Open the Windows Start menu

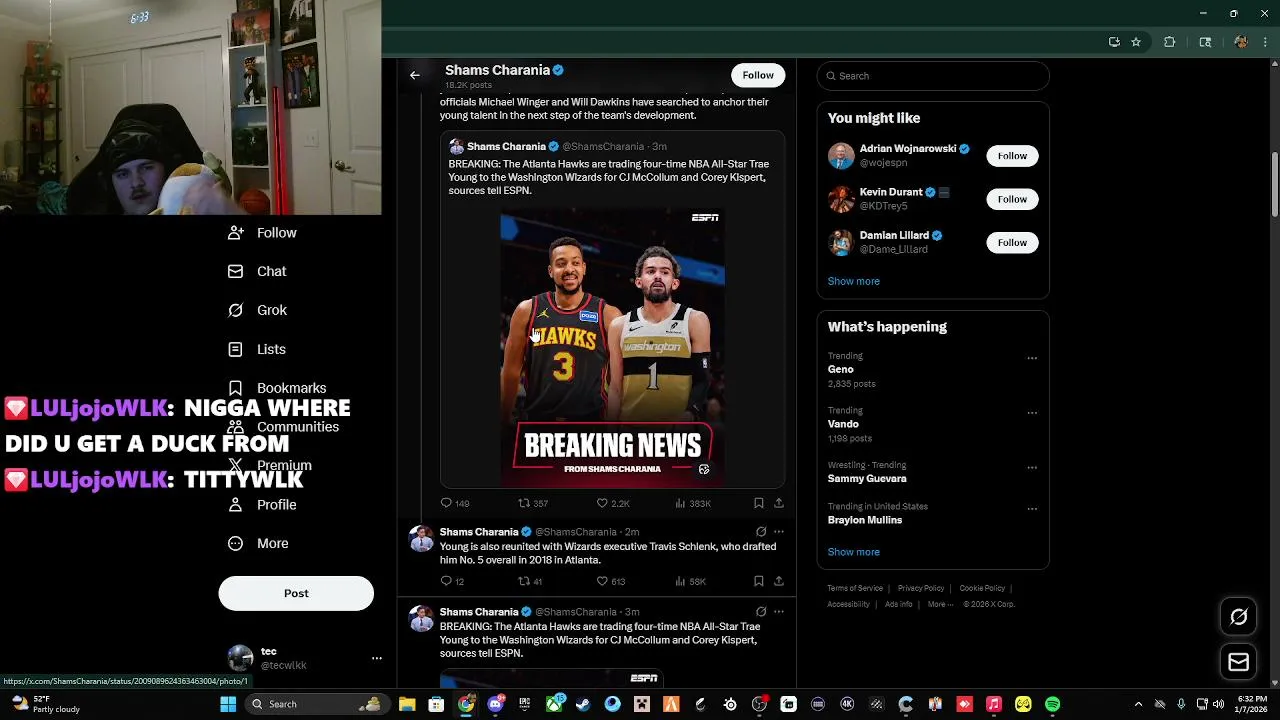228,704
